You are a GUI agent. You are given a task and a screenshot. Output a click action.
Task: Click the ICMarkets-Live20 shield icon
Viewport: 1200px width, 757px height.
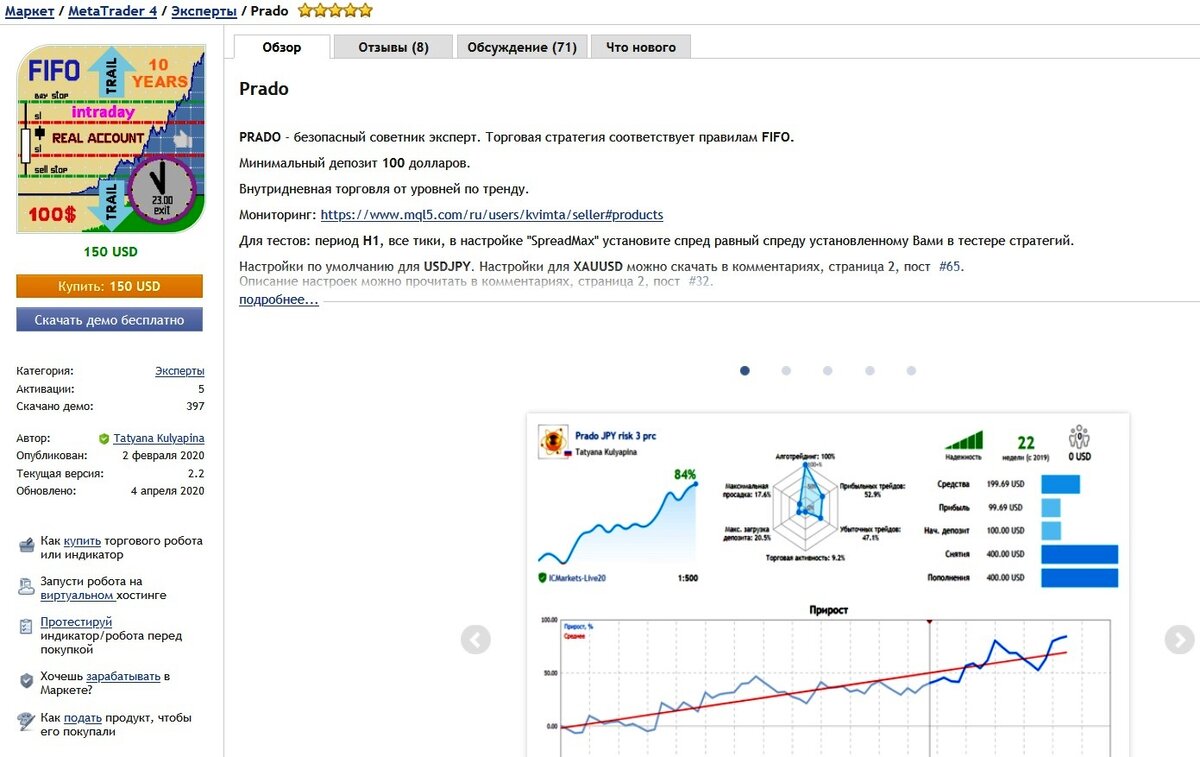[x=541, y=578]
